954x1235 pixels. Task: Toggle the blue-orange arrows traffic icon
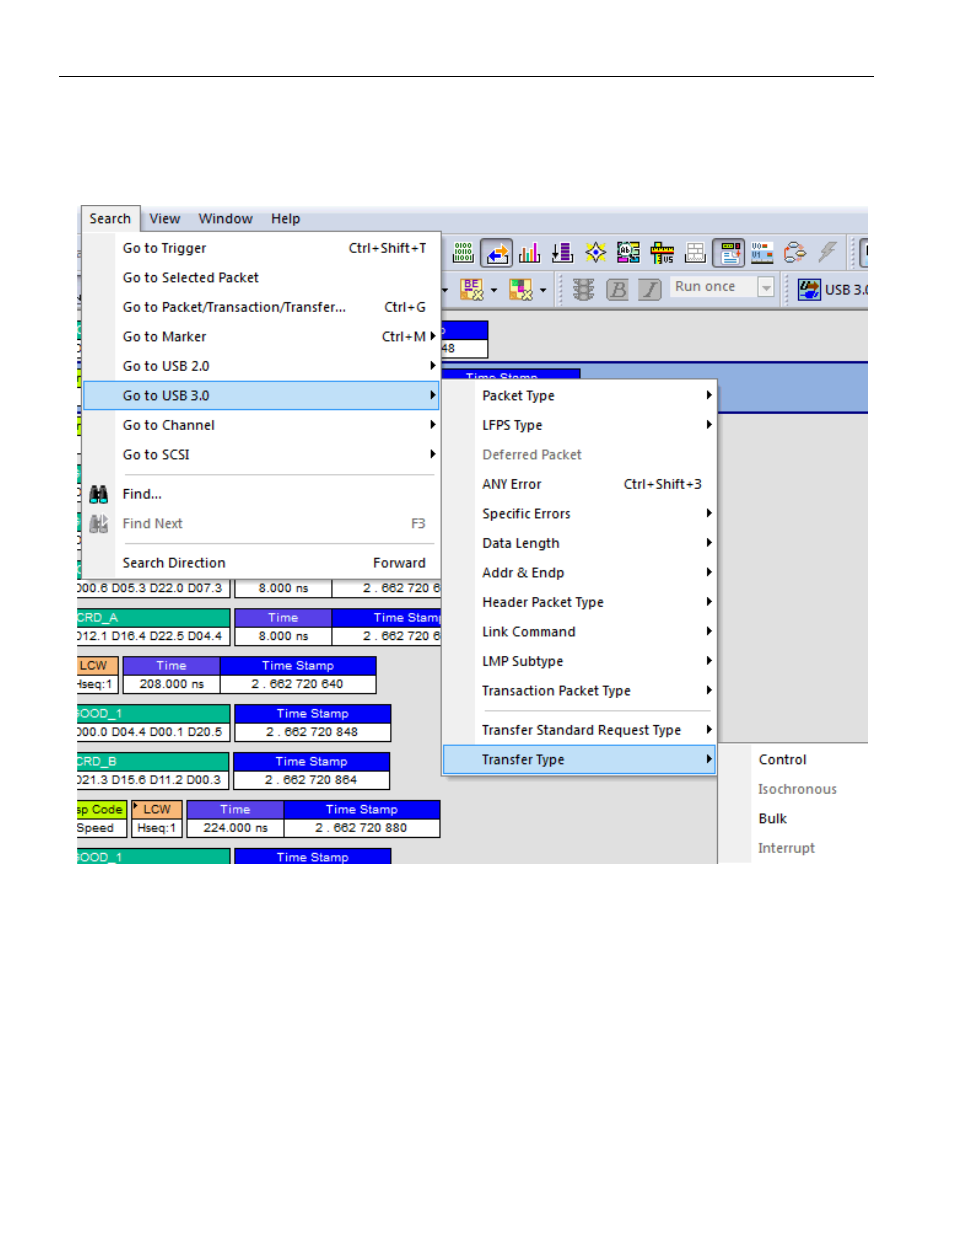coord(497,252)
